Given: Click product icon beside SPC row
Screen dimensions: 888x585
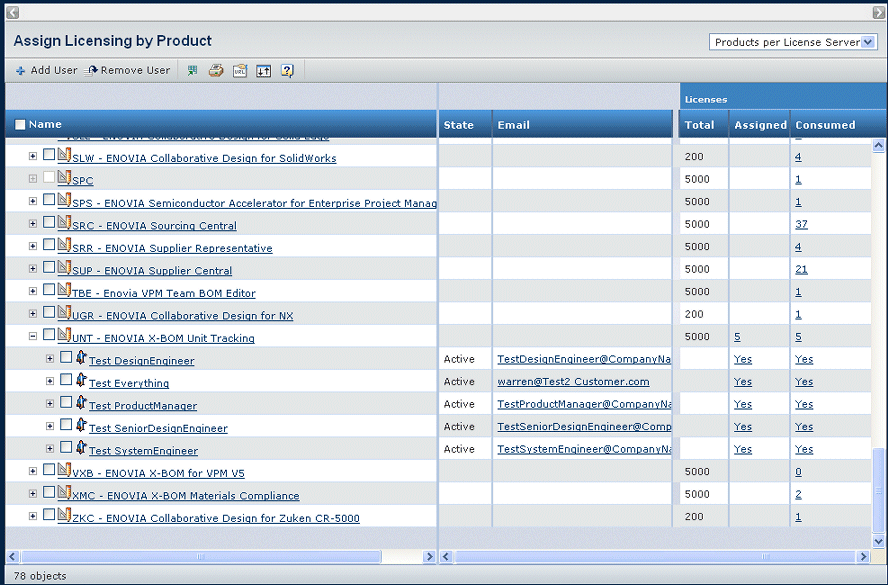Looking at the screenshot, I should pos(65,177).
